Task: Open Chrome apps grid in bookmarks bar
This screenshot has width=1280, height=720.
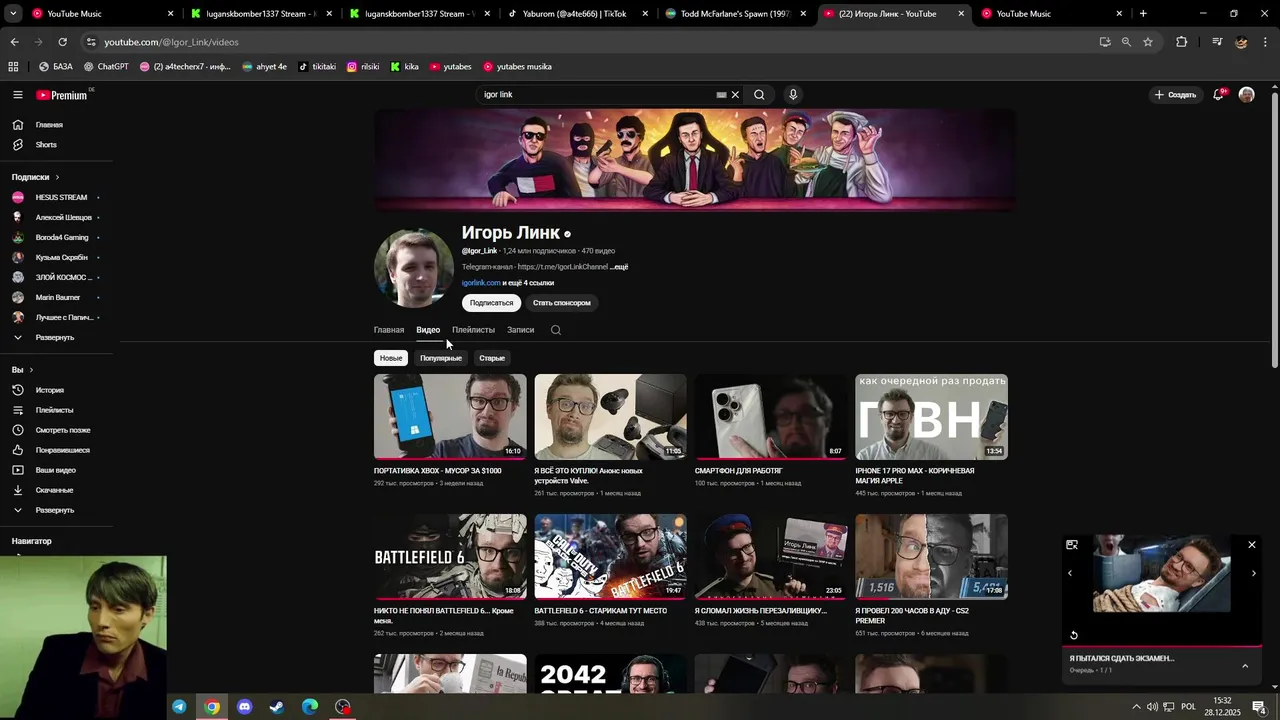Action: 13,67
